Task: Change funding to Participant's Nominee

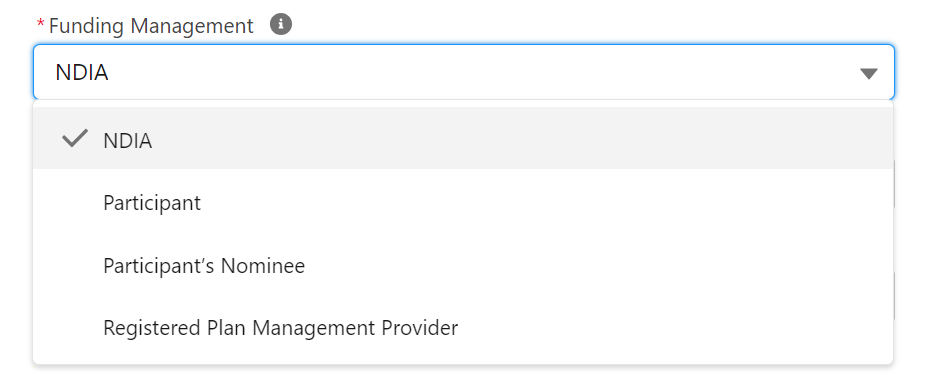Action: tap(463, 265)
